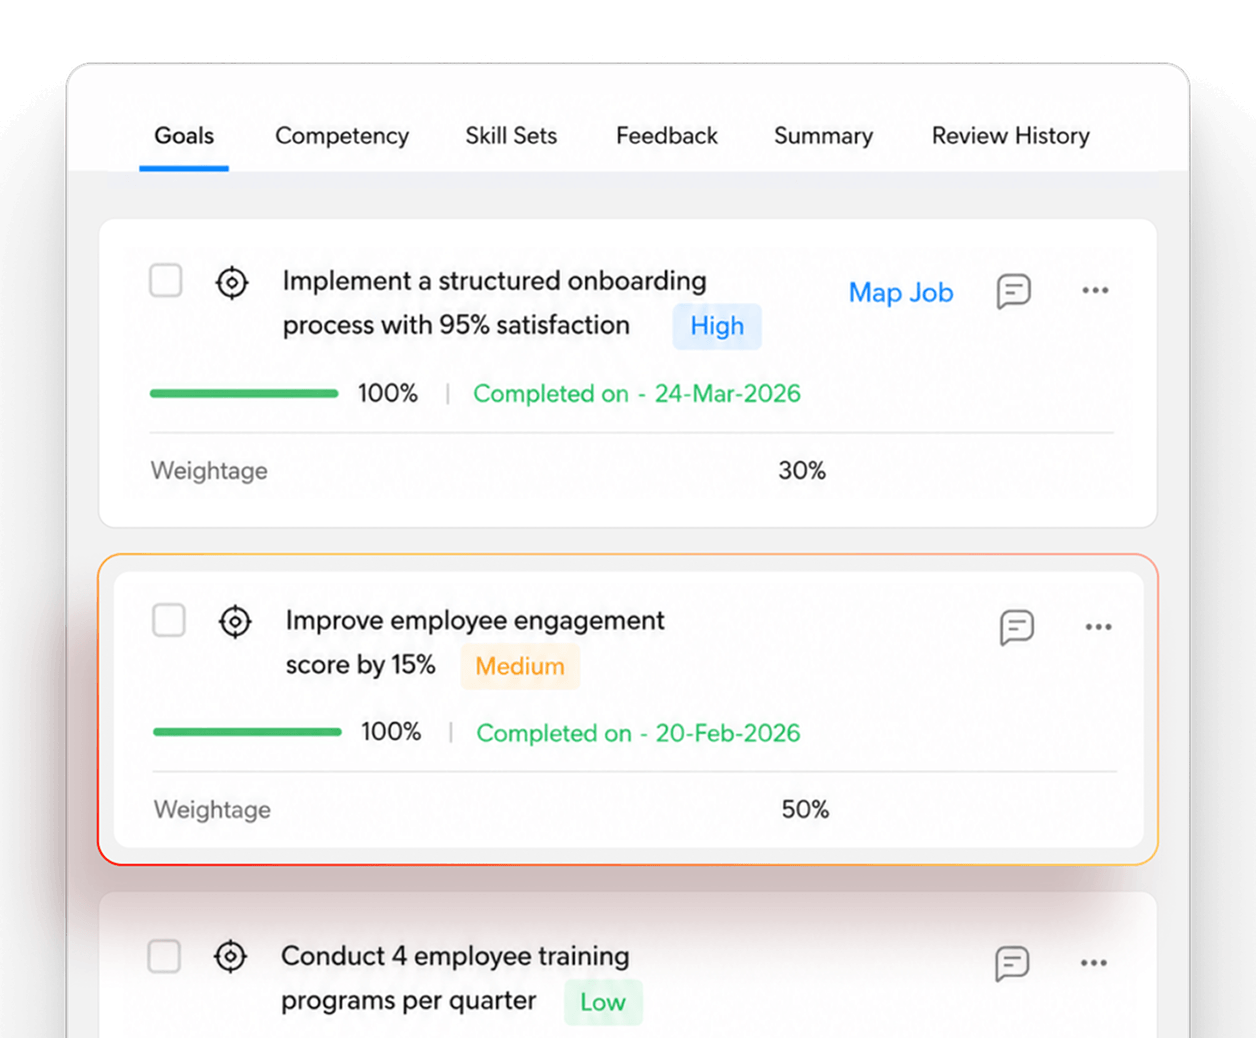Screen dimensions: 1256x1038
Task: Open the Review History tab
Action: tap(1010, 136)
